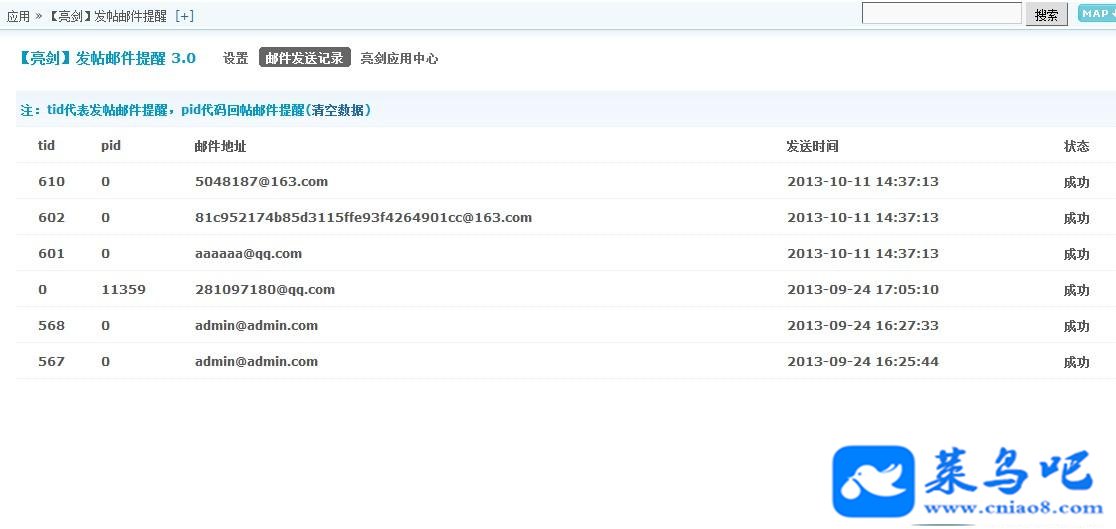The width and height of the screenshot is (1116, 529).
Task: Click the 状态 column header
Action: pos(1076,147)
